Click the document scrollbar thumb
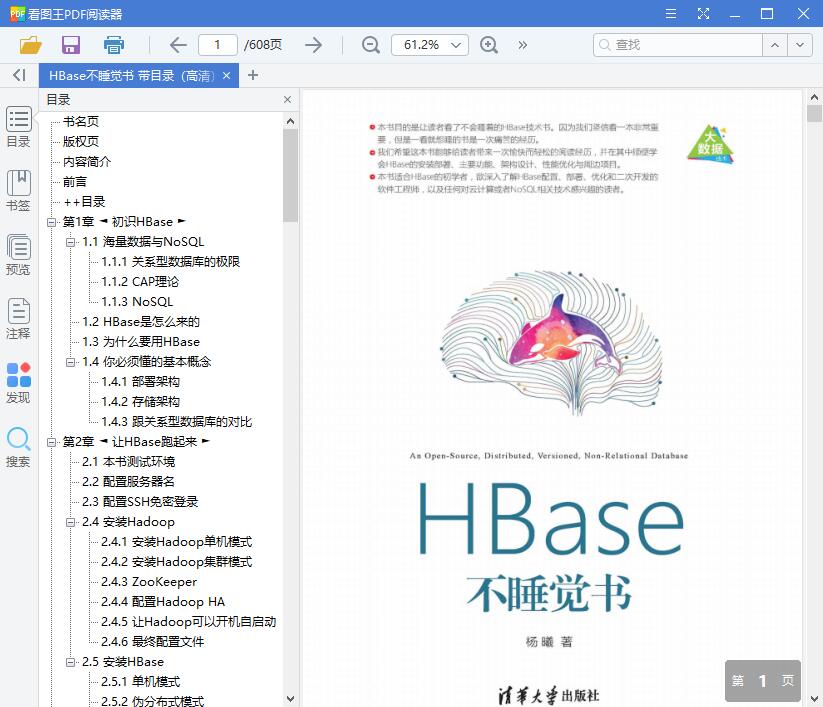The height and width of the screenshot is (707, 823). [x=815, y=113]
